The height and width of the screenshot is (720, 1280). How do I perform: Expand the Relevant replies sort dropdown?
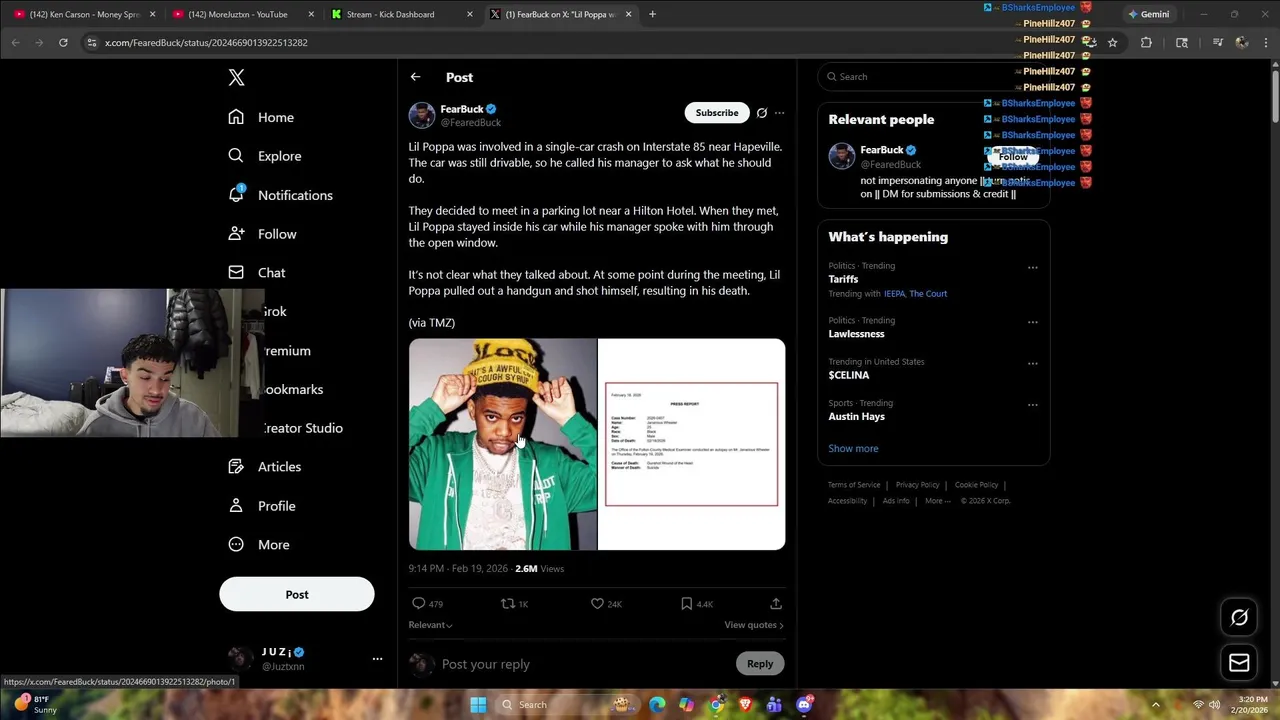pos(430,625)
